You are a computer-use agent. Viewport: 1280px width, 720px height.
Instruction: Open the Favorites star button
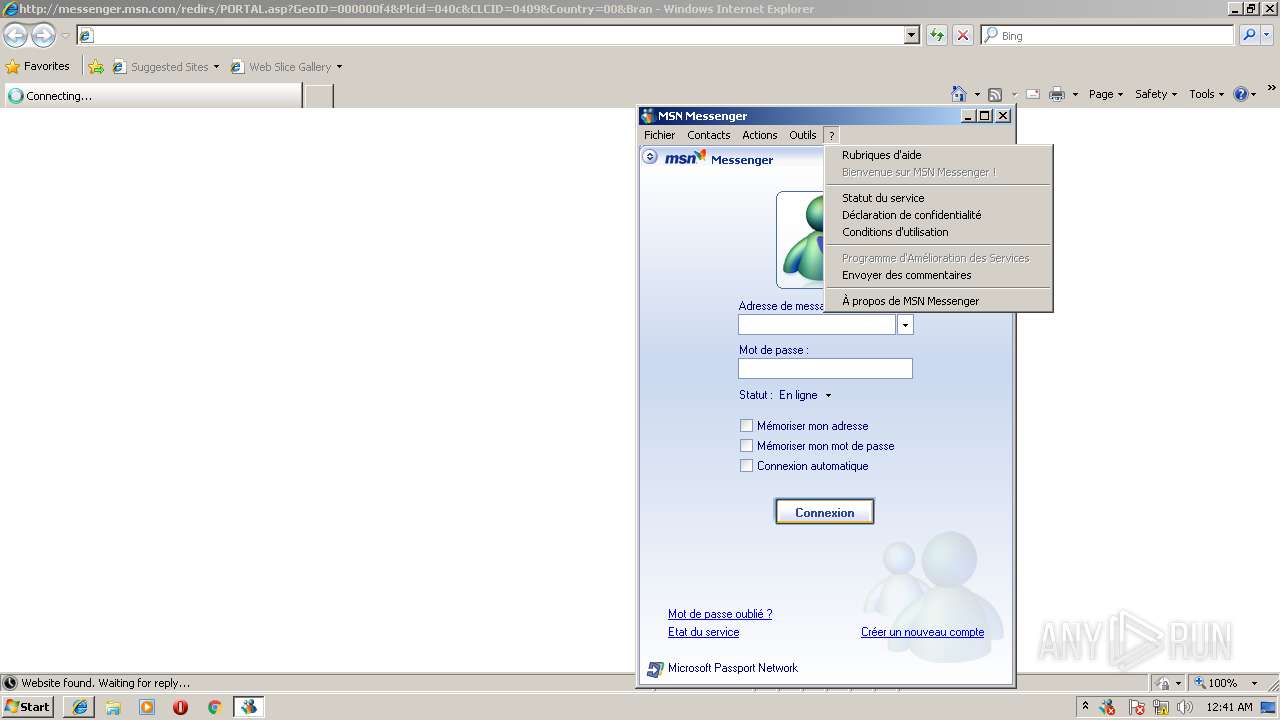click(38, 66)
